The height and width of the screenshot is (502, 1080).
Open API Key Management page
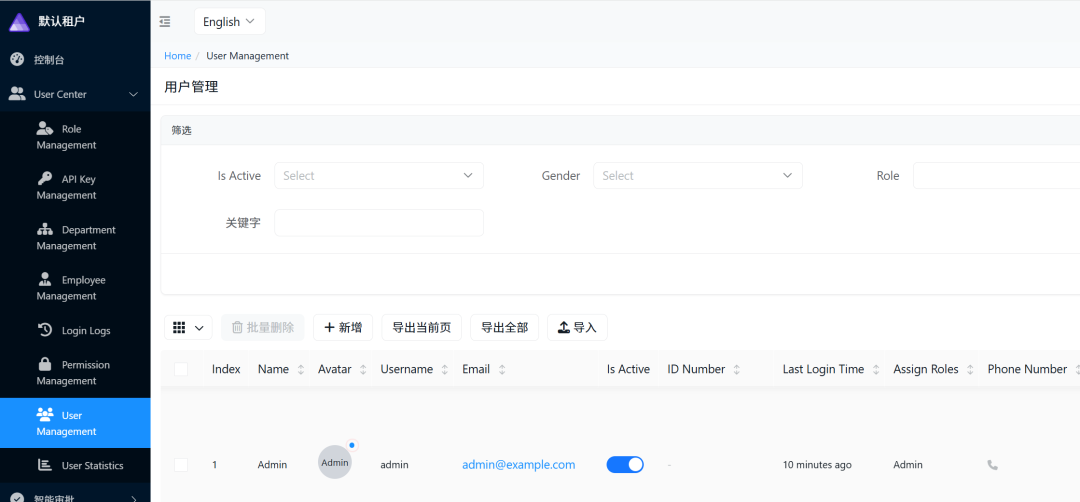[75, 187]
